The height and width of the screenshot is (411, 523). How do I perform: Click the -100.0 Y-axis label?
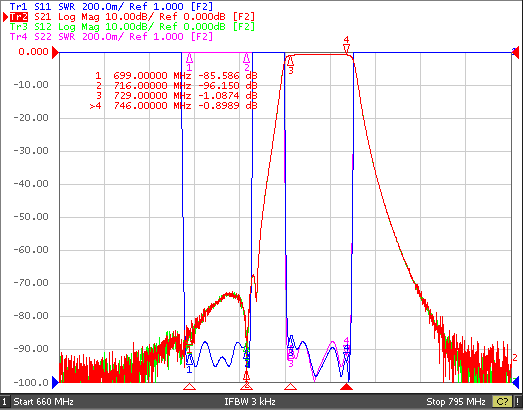point(31,382)
